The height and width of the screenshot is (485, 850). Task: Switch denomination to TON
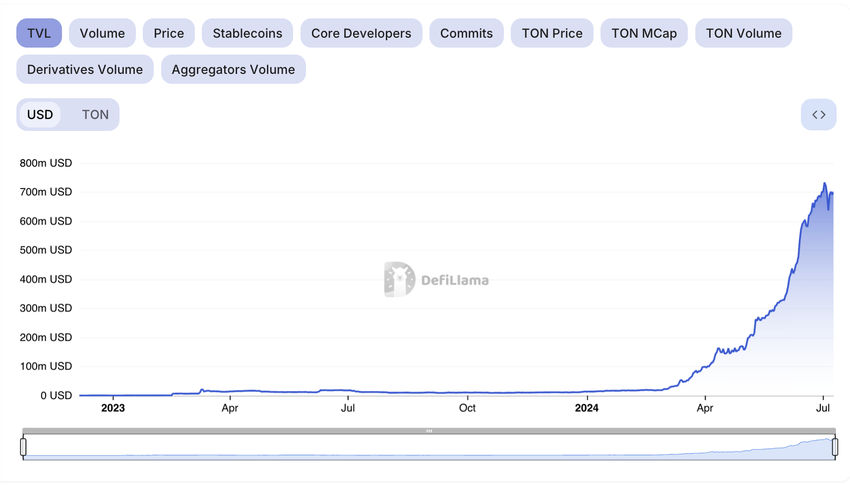(95, 115)
